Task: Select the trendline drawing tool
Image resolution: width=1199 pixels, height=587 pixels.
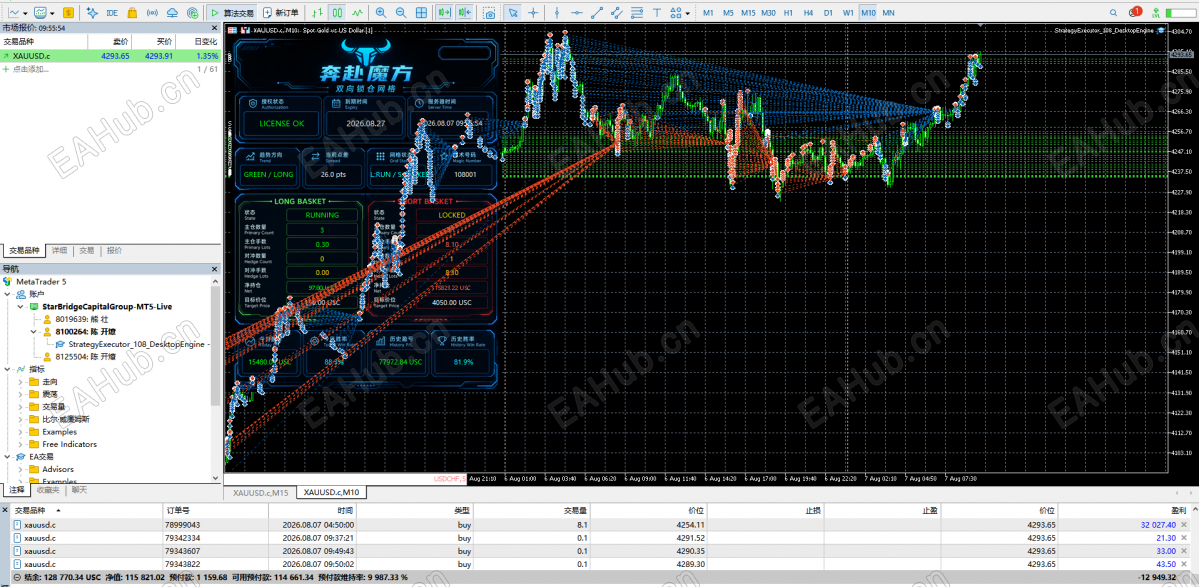Action: [596, 13]
